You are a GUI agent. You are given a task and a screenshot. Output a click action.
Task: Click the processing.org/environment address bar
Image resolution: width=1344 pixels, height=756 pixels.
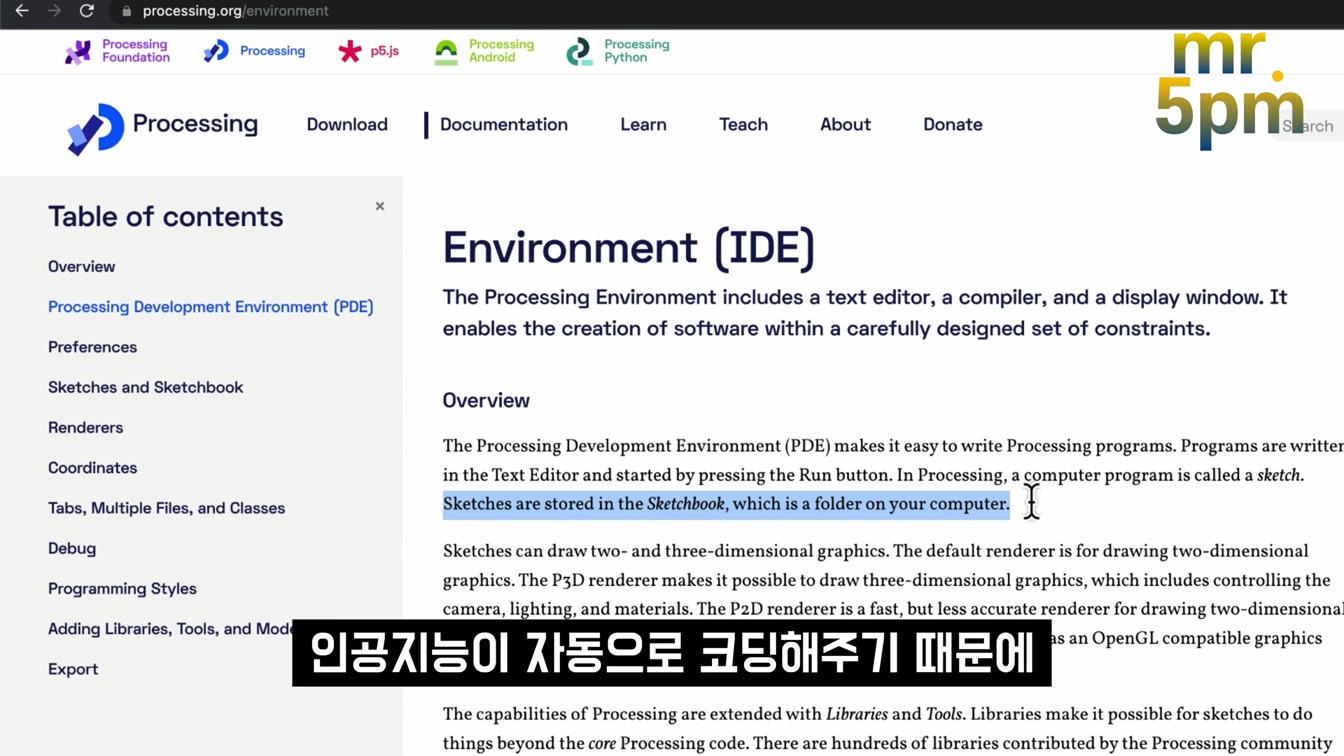coord(235,11)
